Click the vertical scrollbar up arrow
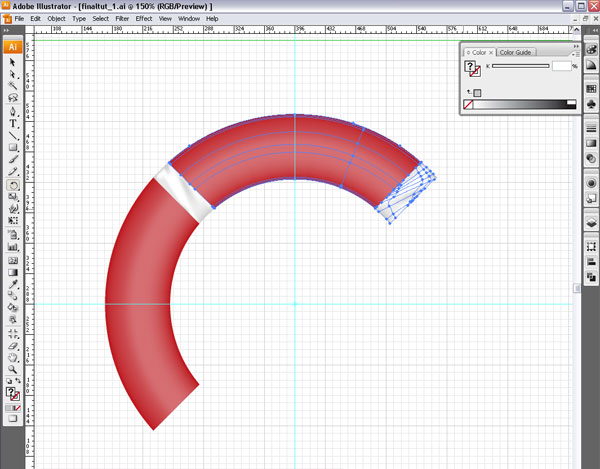 (577, 29)
